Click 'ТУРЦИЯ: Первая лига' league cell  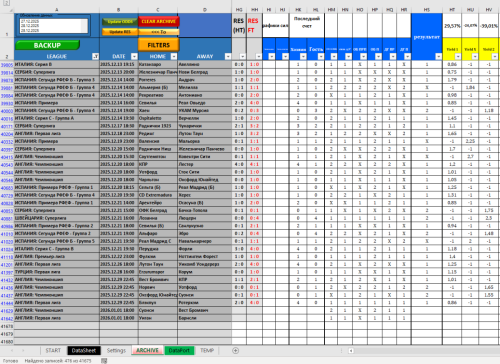57,272
